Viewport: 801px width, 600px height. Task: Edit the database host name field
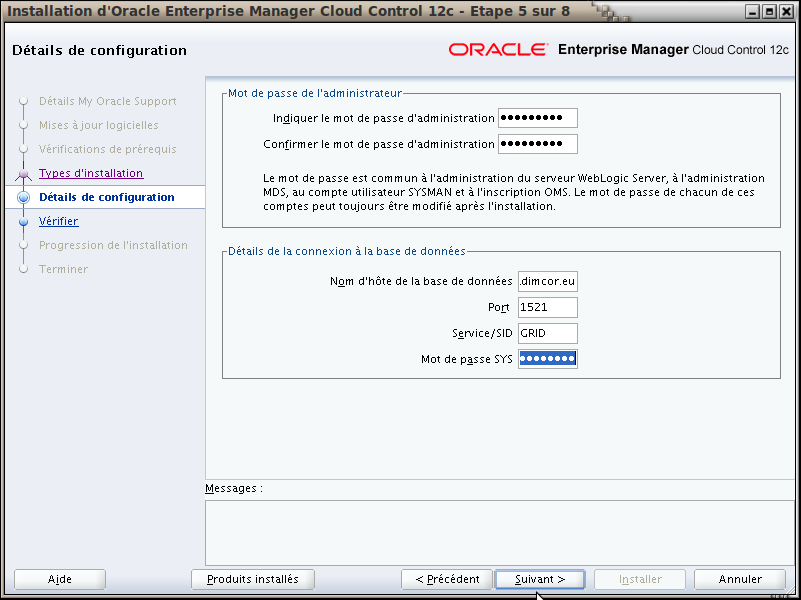coord(548,281)
